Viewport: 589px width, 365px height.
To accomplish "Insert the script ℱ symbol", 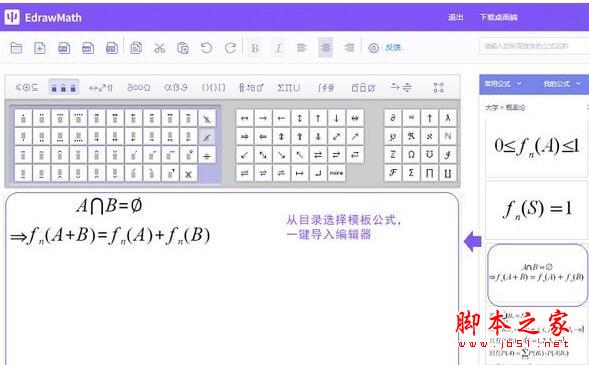I will coord(393,173).
